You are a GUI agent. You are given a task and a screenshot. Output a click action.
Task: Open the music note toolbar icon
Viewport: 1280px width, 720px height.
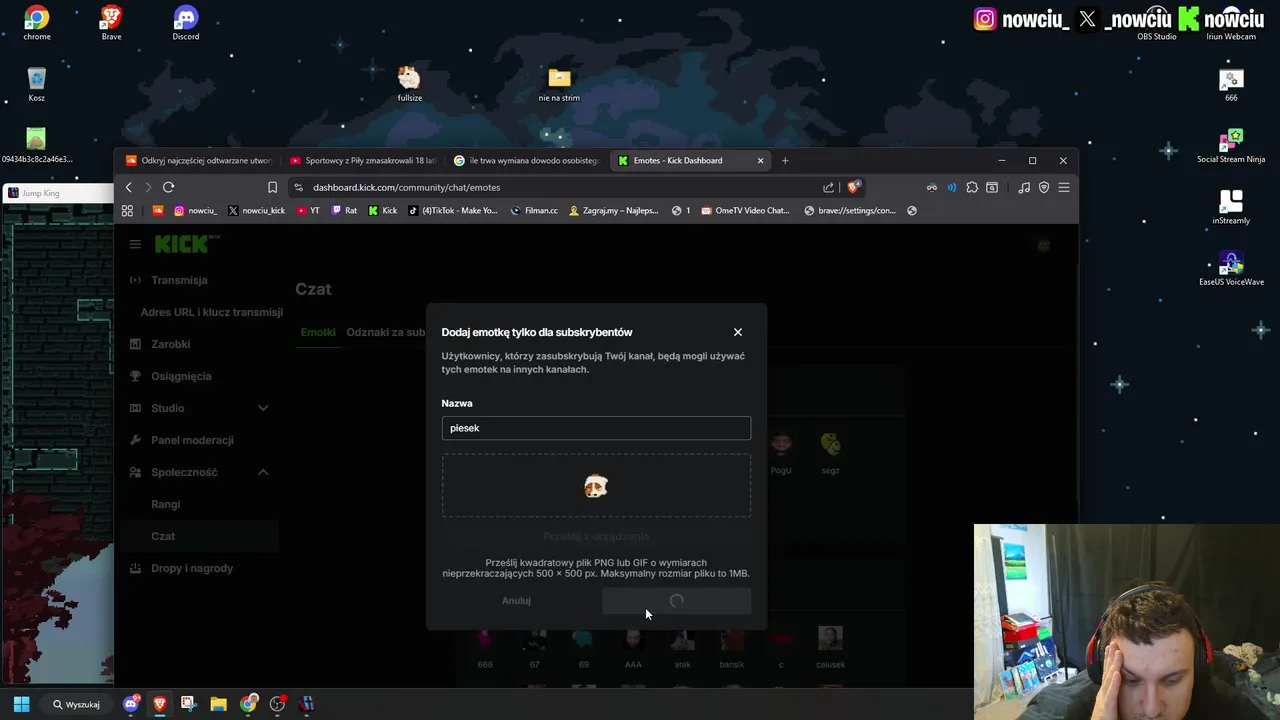(1024, 187)
